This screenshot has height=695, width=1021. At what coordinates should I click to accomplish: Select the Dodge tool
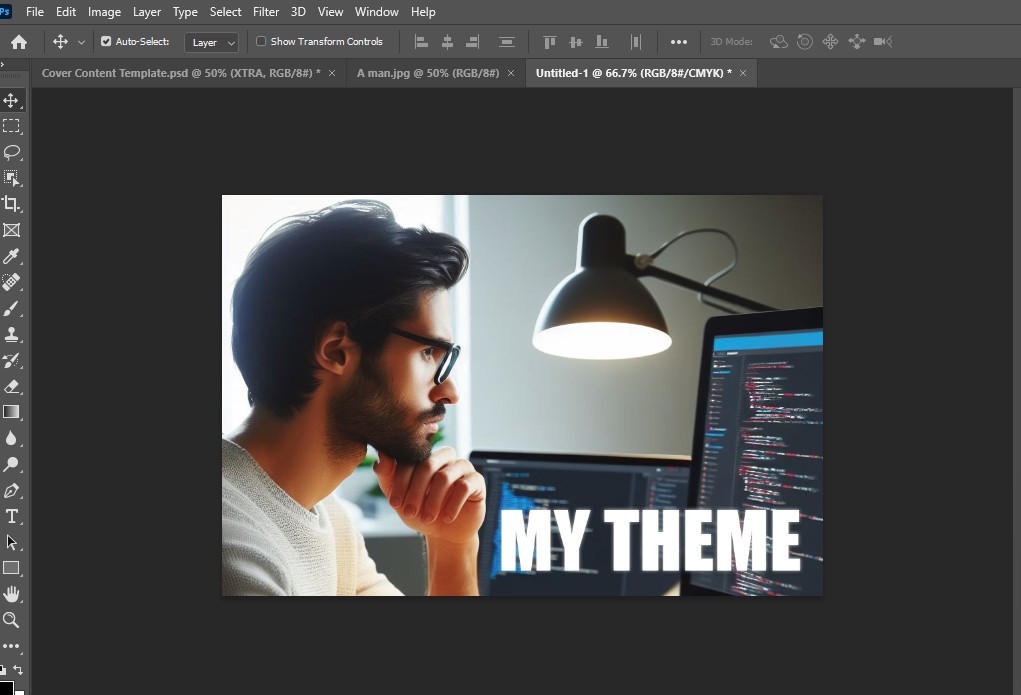point(11,464)
